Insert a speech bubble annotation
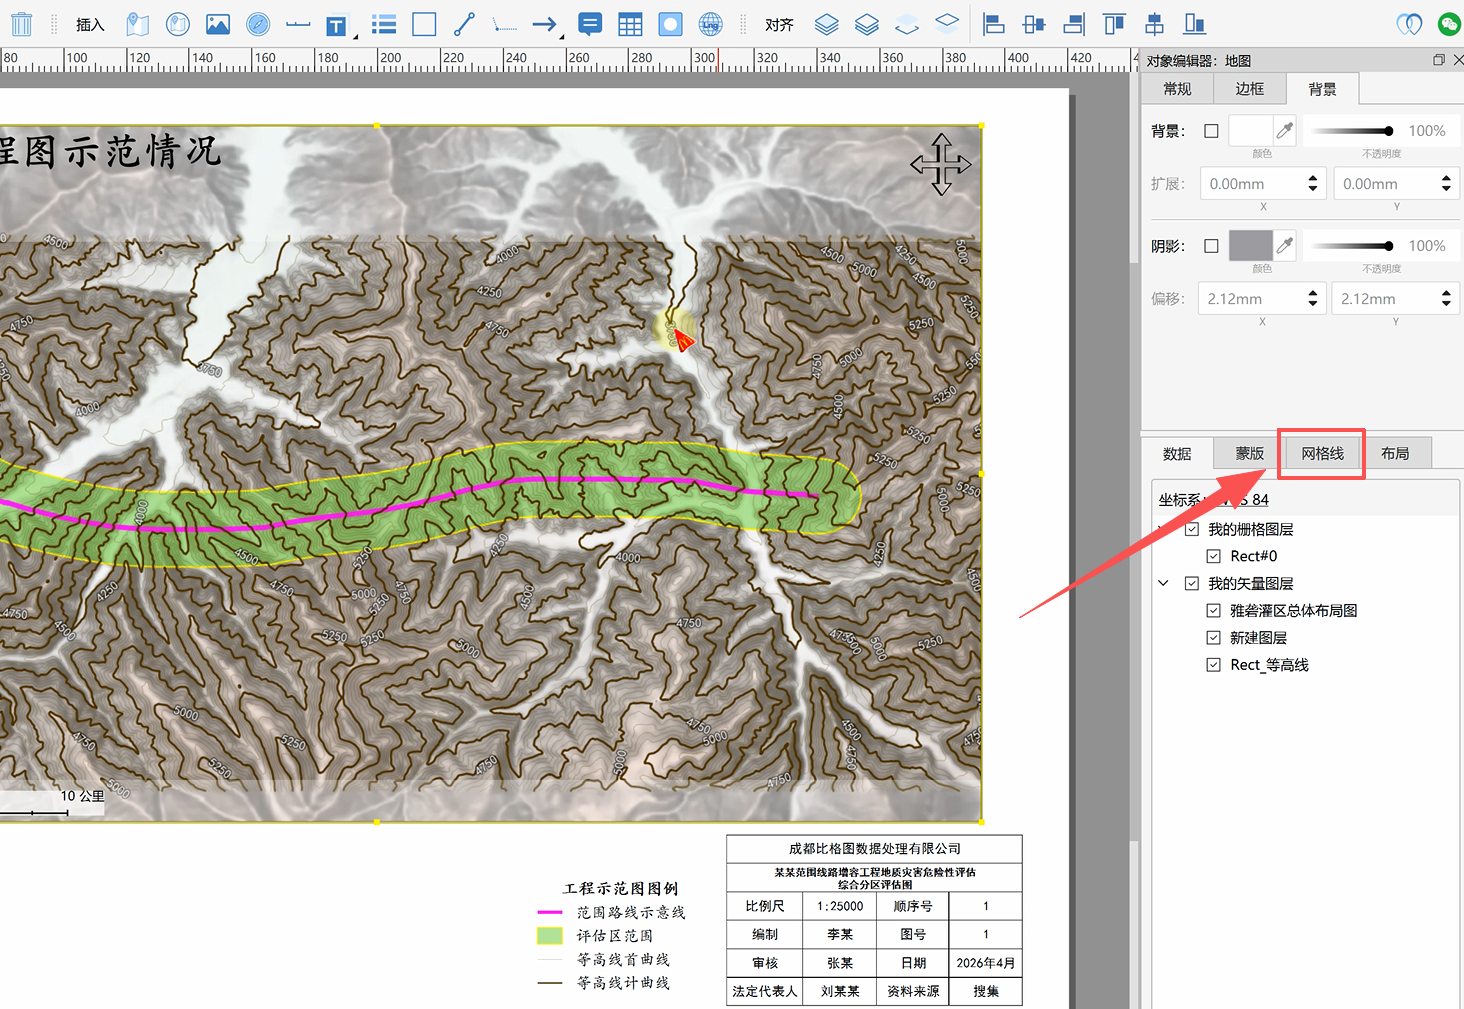Viewport: 1464px width, 1009px height. [x=591, y=24]
